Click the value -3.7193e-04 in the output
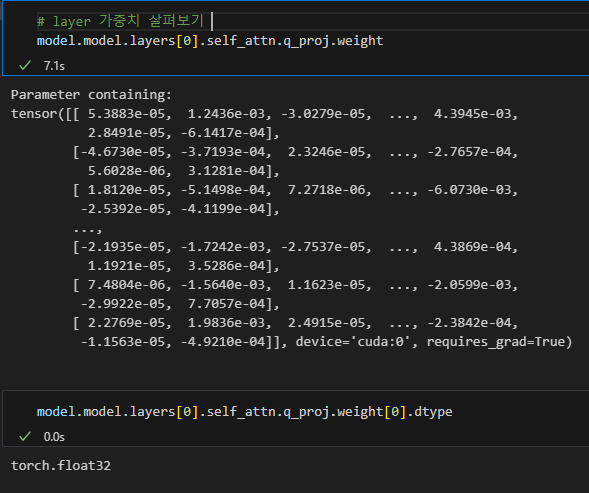 coord(223,152)
